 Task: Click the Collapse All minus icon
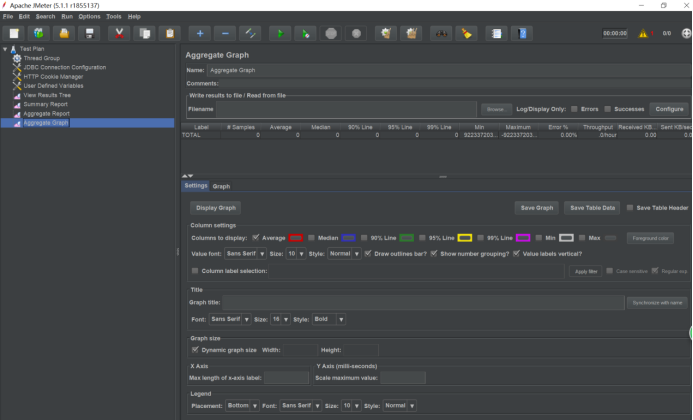coord(225,34)
